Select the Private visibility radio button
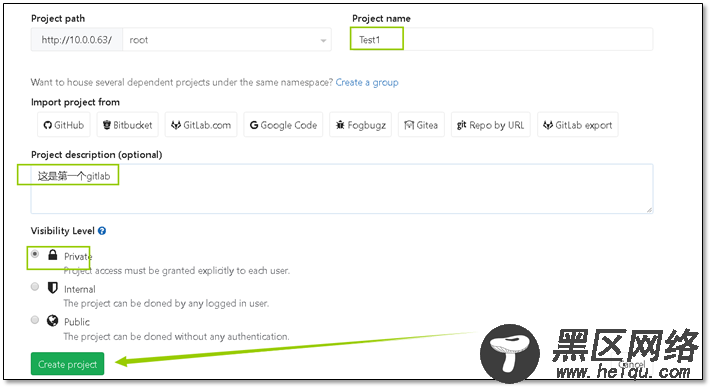Screen dimensions: 712x389 pos(35,254)
